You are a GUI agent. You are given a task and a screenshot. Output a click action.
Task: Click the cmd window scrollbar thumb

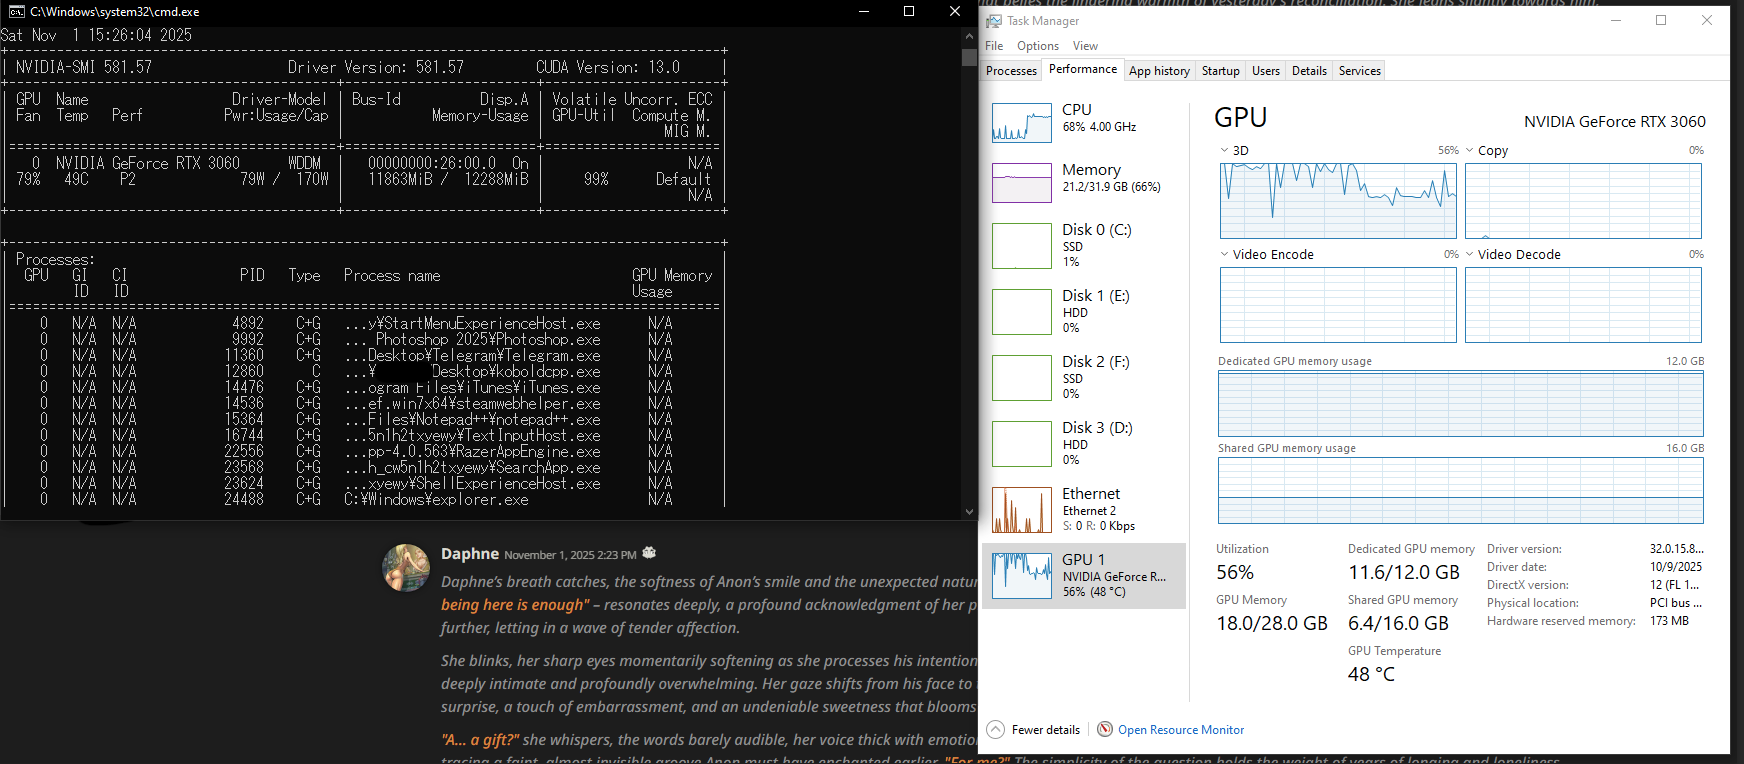[968, 57]
